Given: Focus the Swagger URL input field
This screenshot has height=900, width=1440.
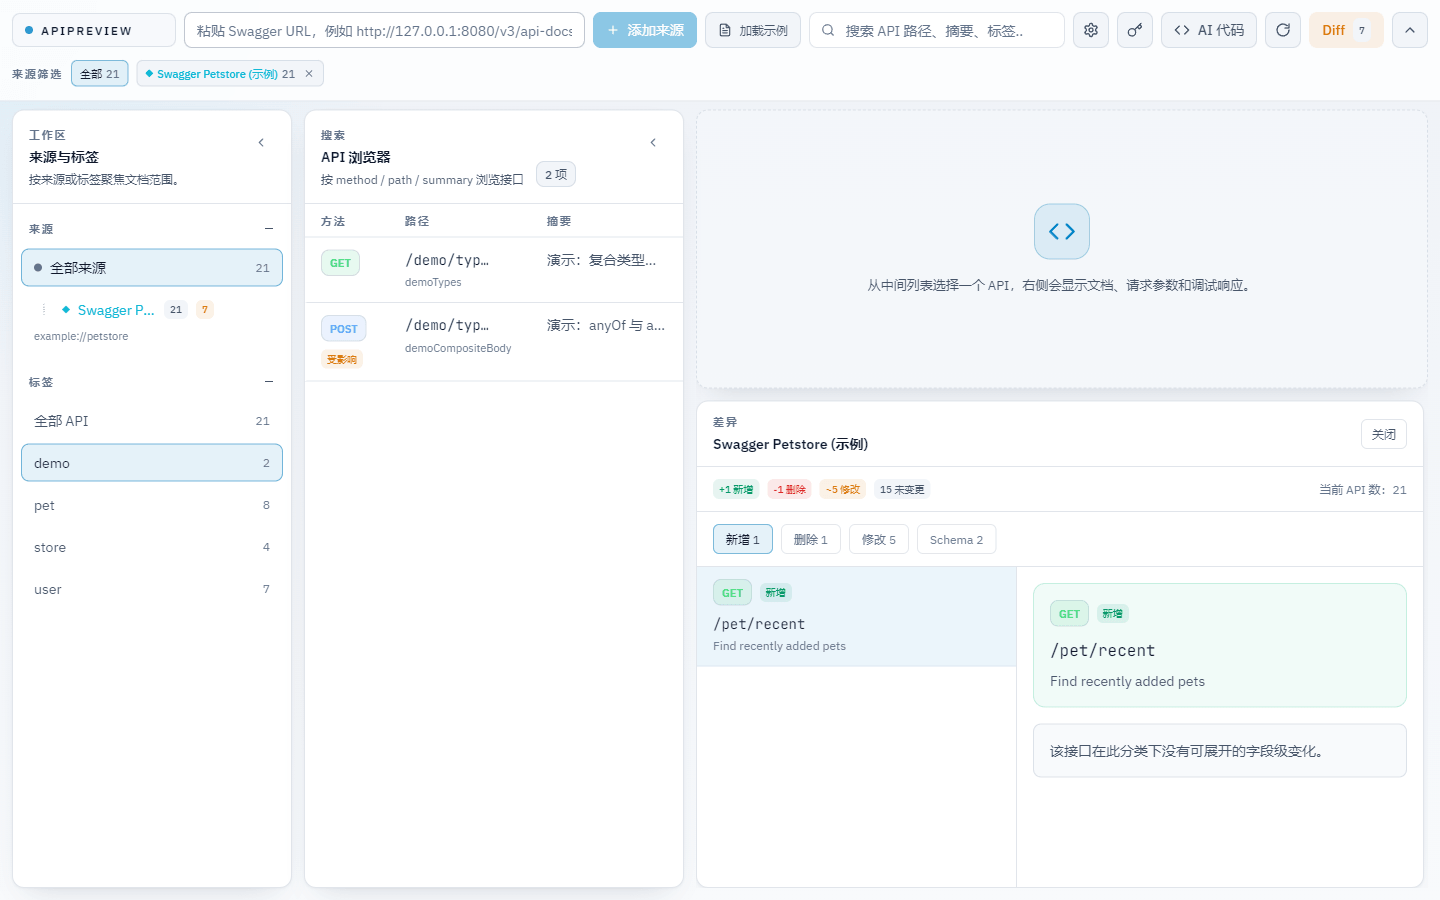Looking at the screenshot, I should (384, 30).
